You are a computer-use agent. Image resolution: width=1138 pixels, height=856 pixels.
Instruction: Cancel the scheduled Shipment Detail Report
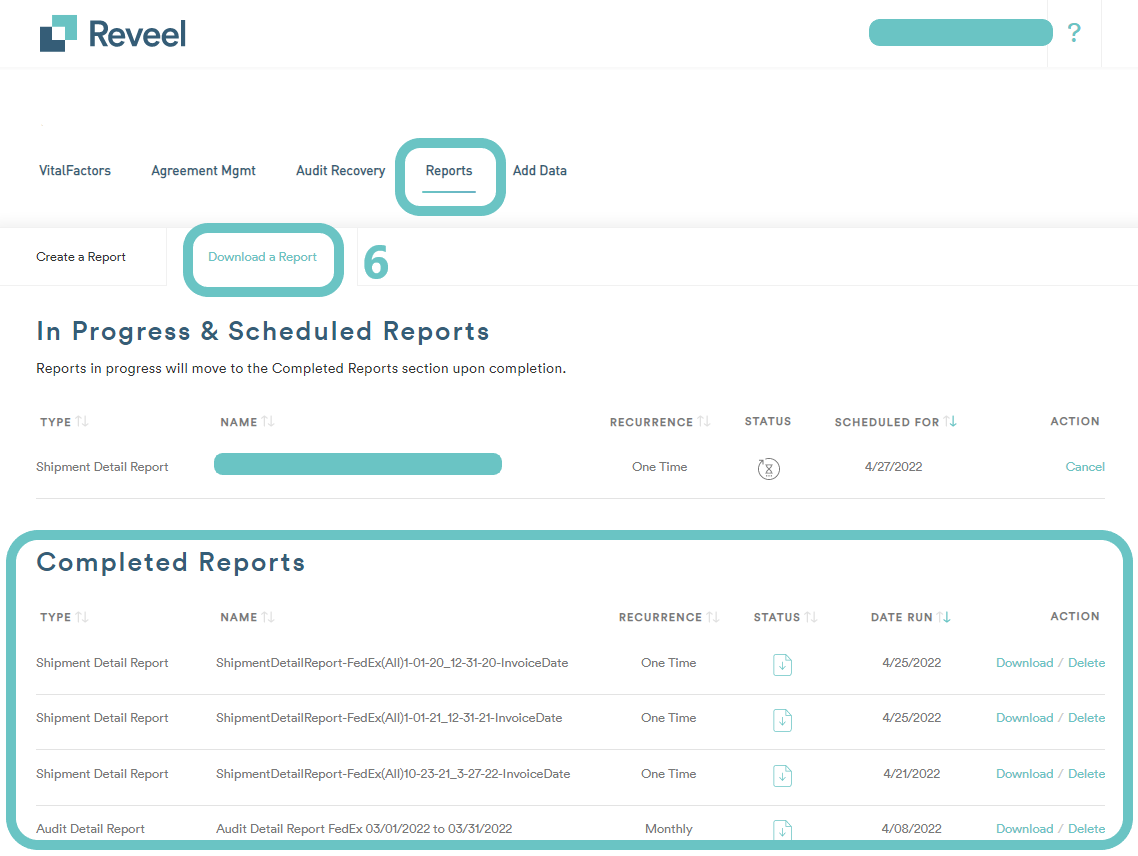click(x=1085, y=466)
